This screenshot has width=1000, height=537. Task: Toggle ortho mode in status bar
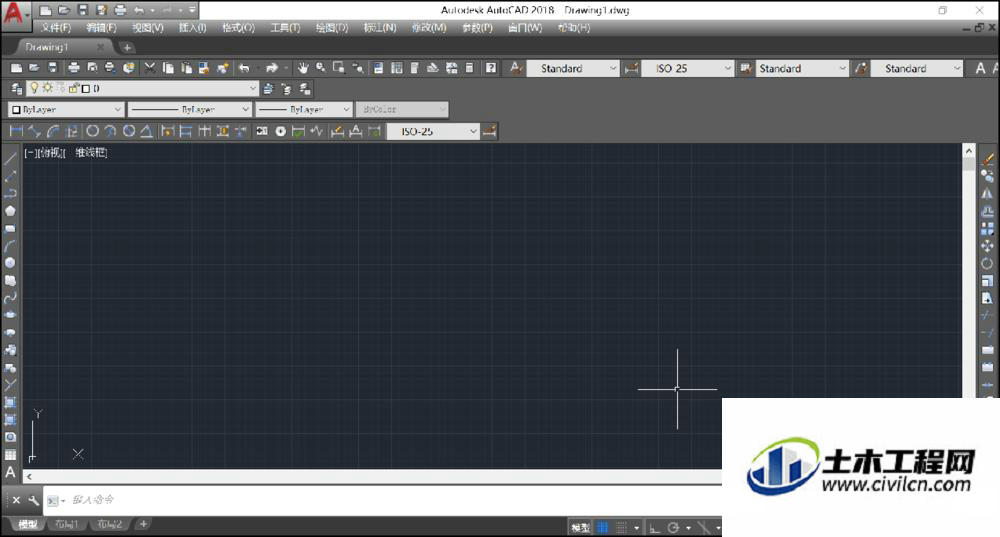654,527
